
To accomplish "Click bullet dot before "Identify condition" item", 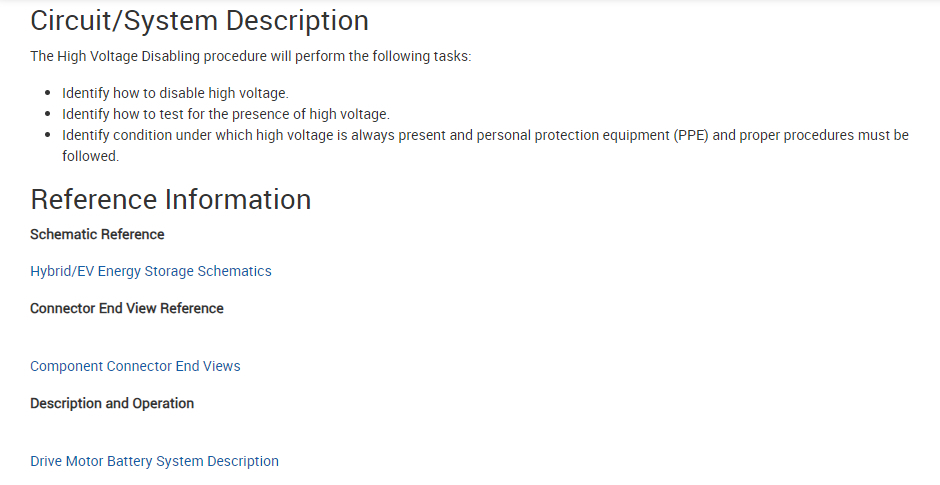I will (x=47, y=135).
